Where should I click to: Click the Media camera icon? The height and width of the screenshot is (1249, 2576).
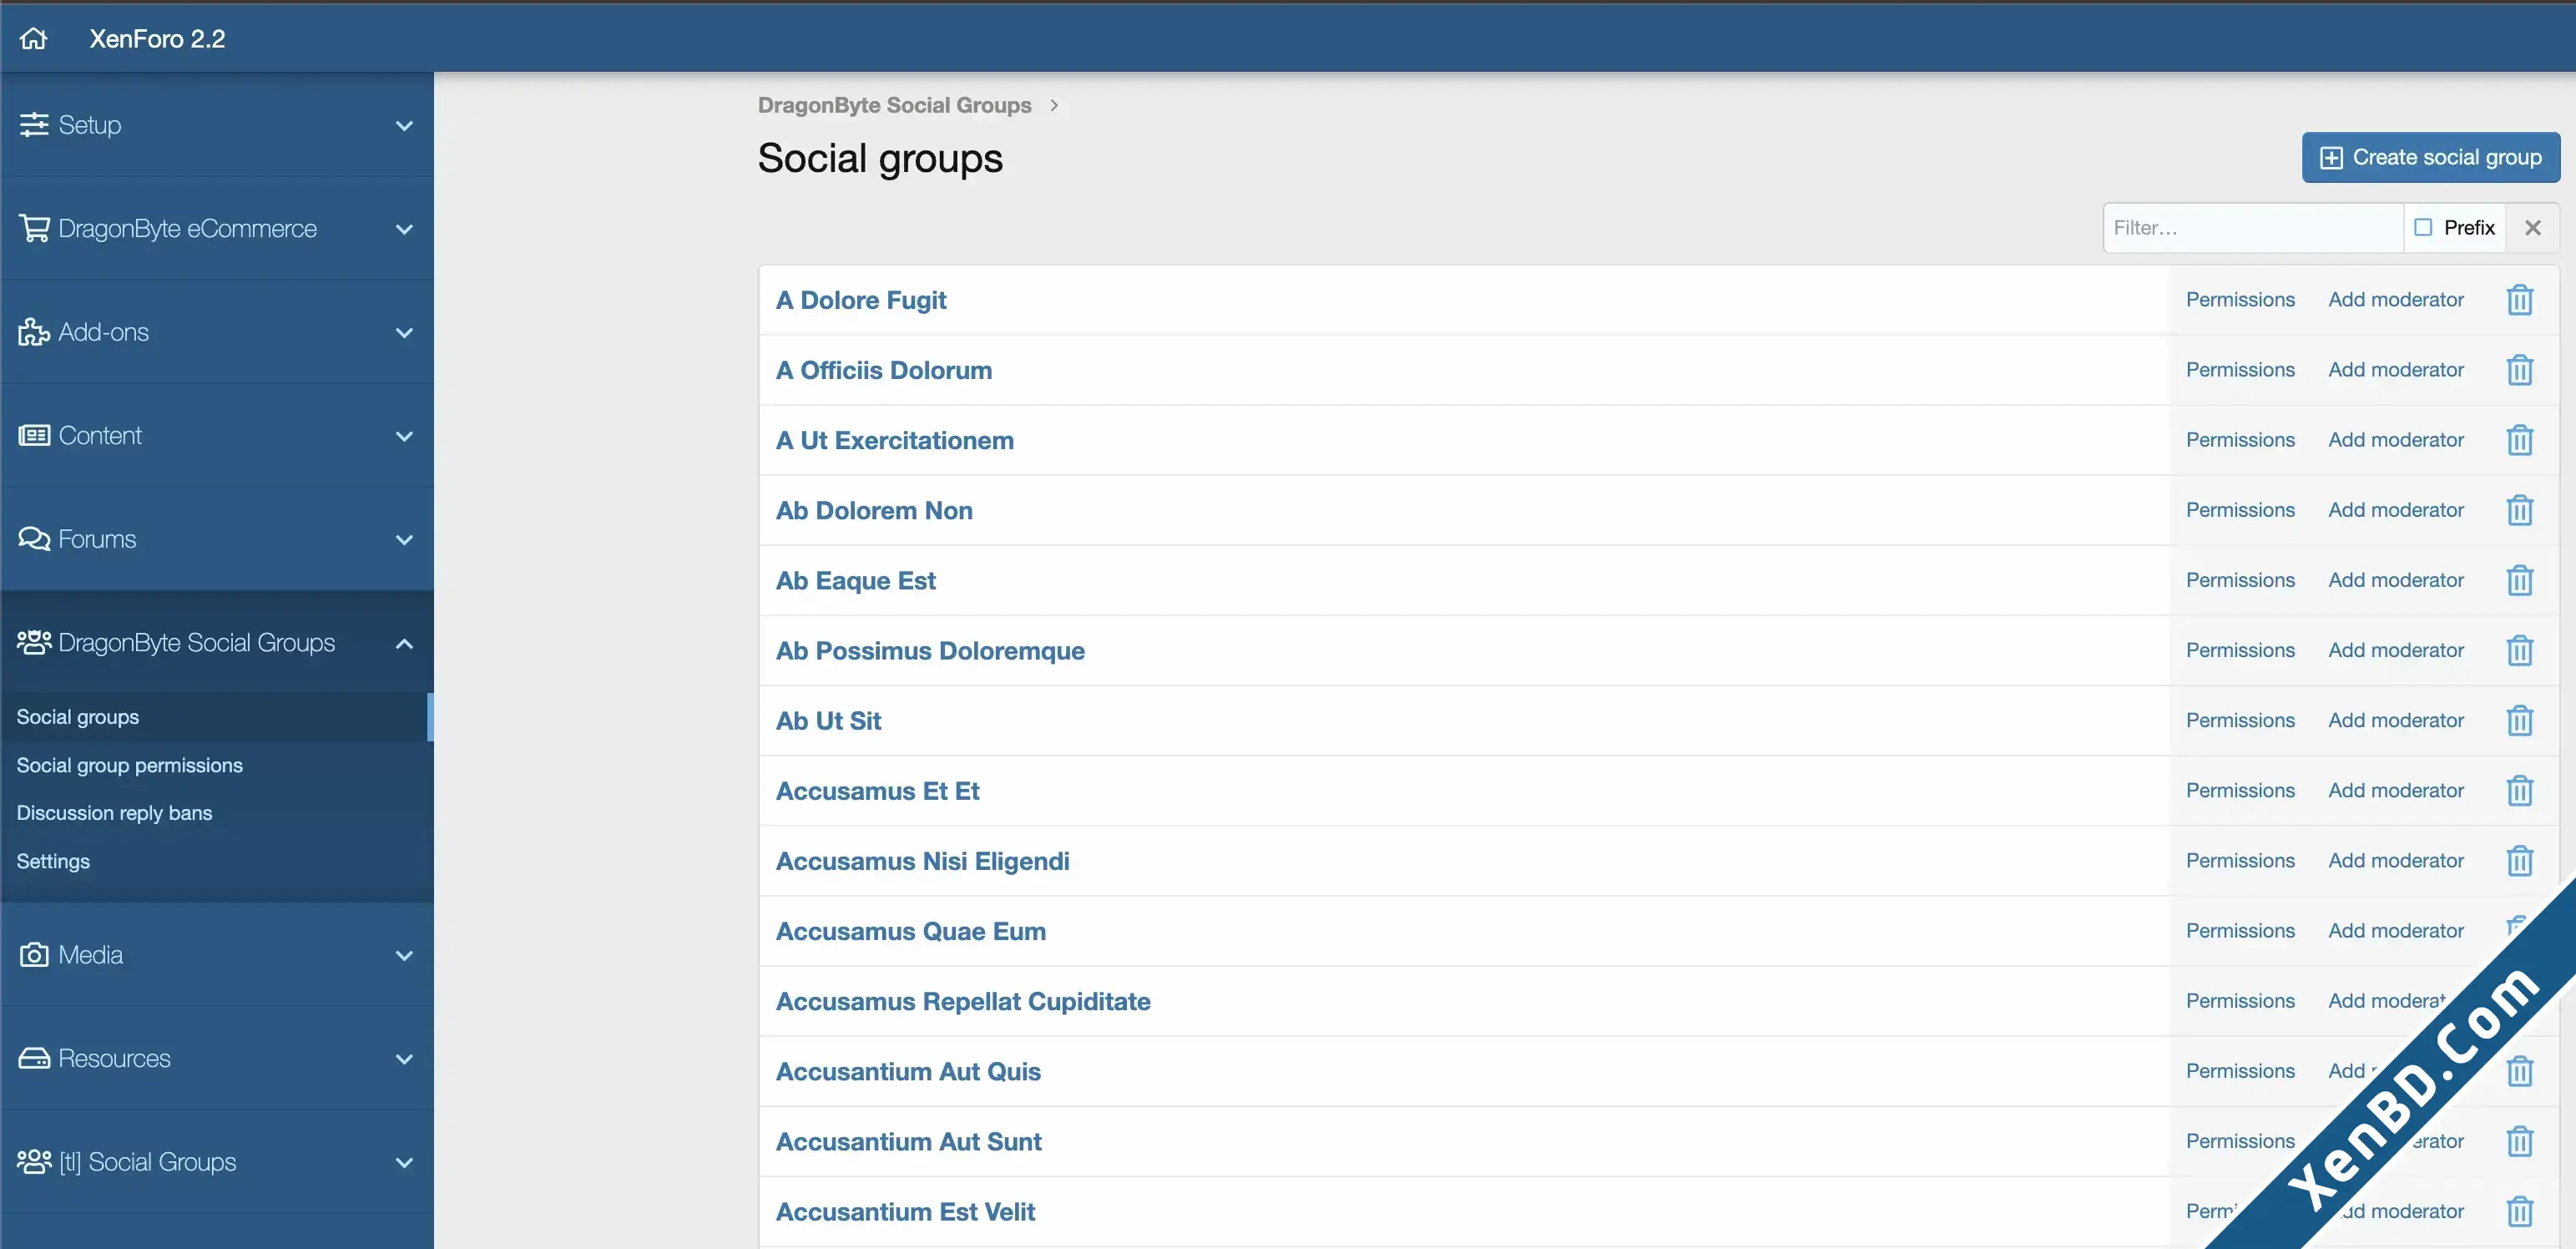(34, 955)
